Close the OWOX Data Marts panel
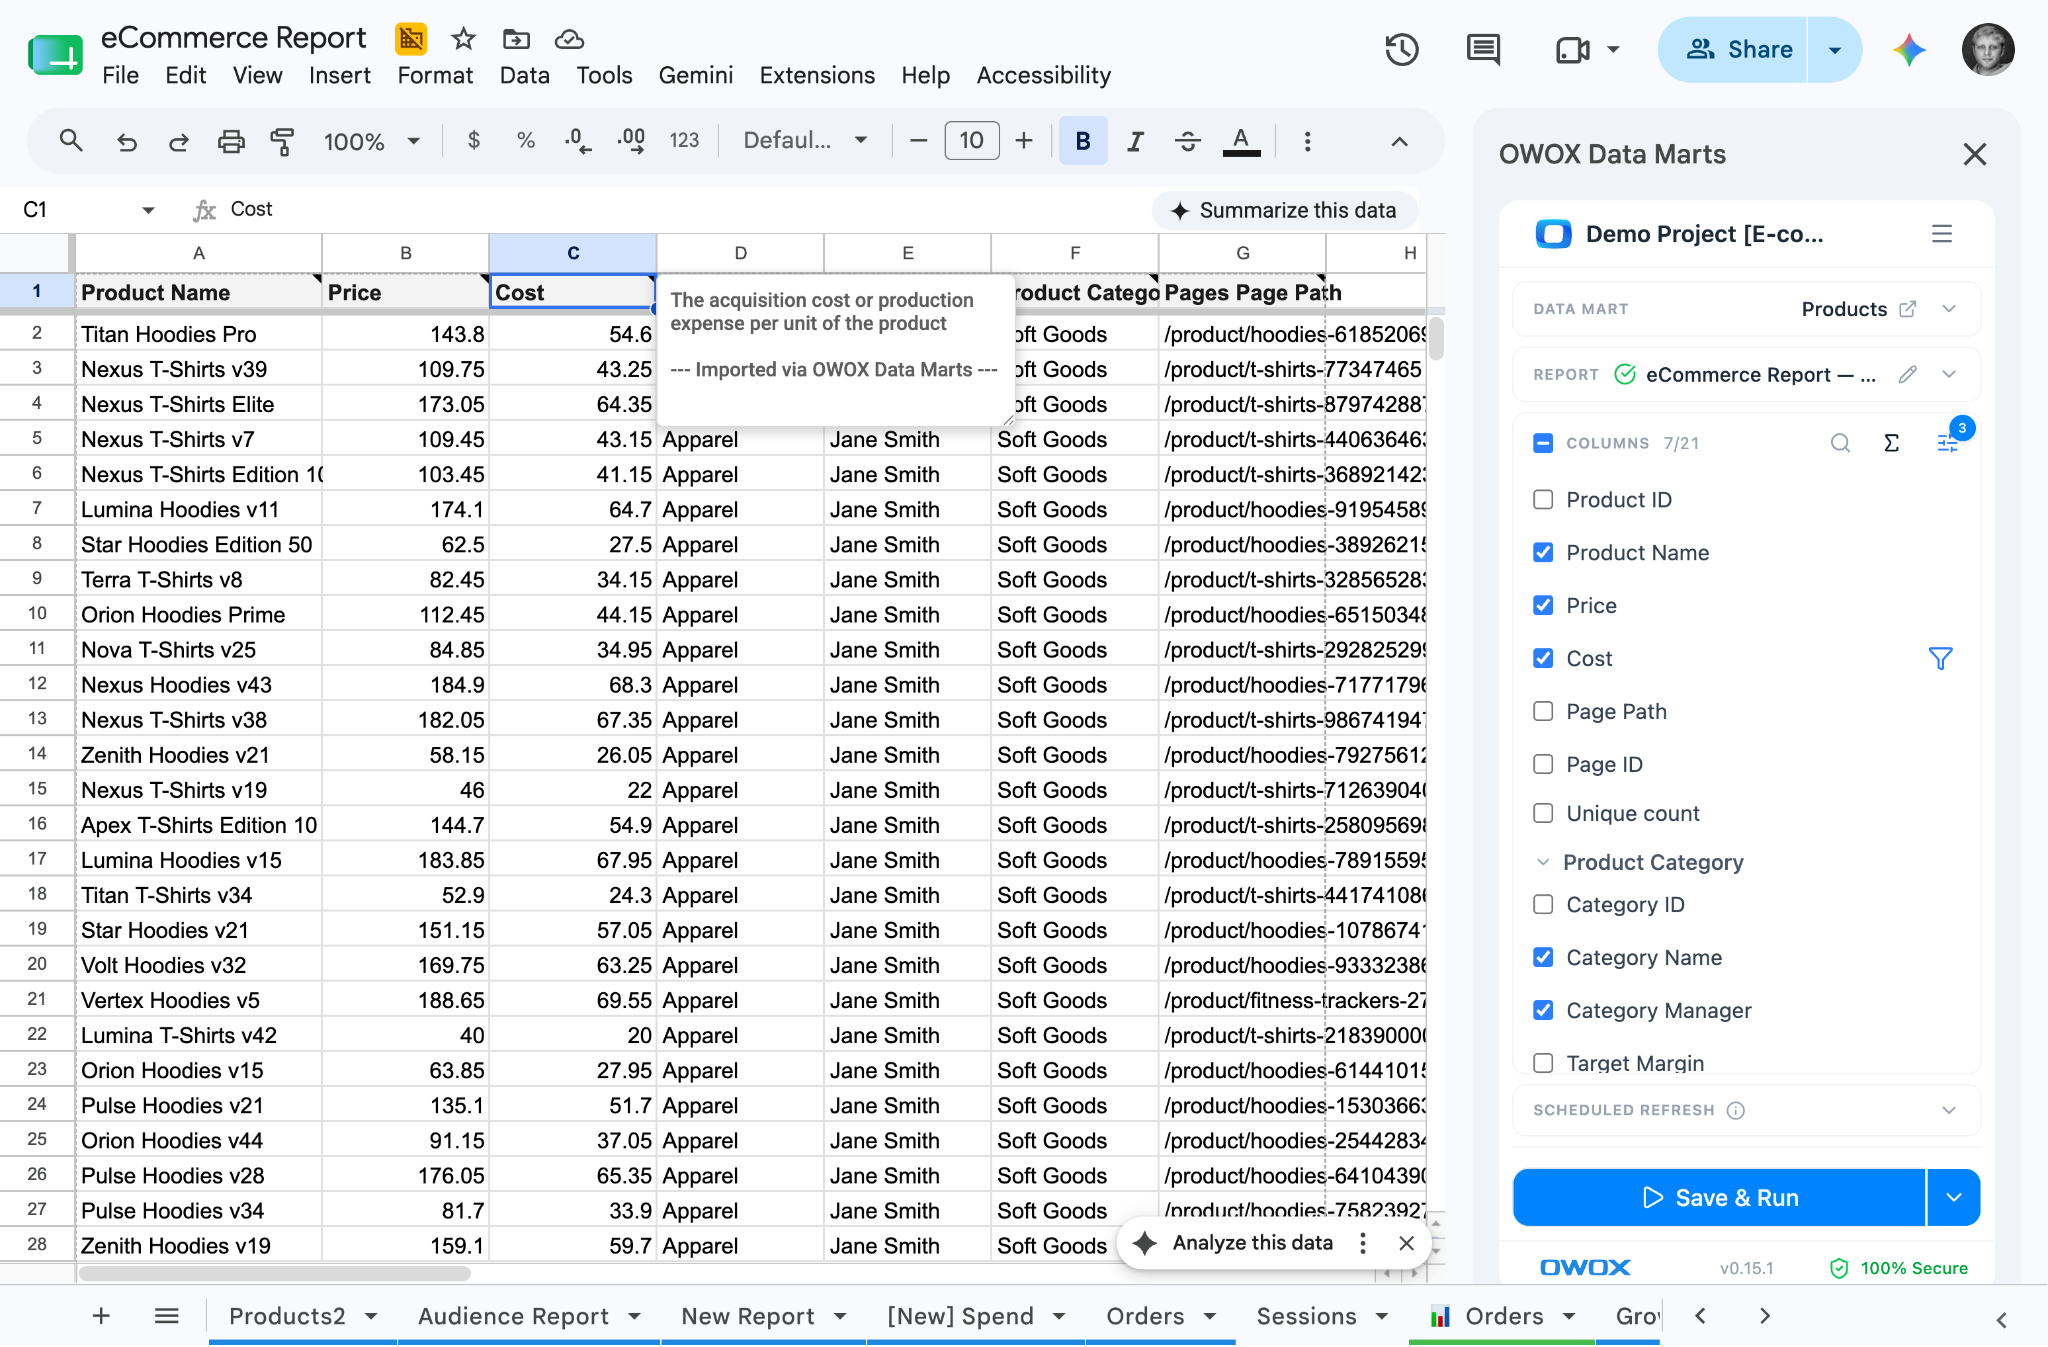Viewport: 2048px width, 1347px height. (x=1974, y=154)
